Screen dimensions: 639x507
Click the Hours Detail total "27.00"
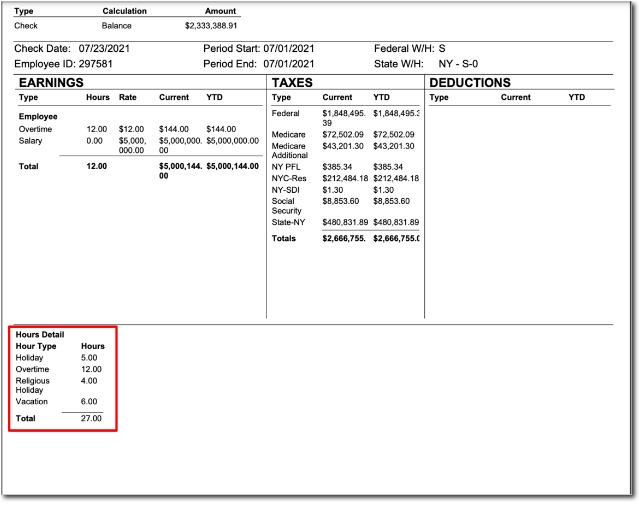pyautogui.click(x=91, y=419)
